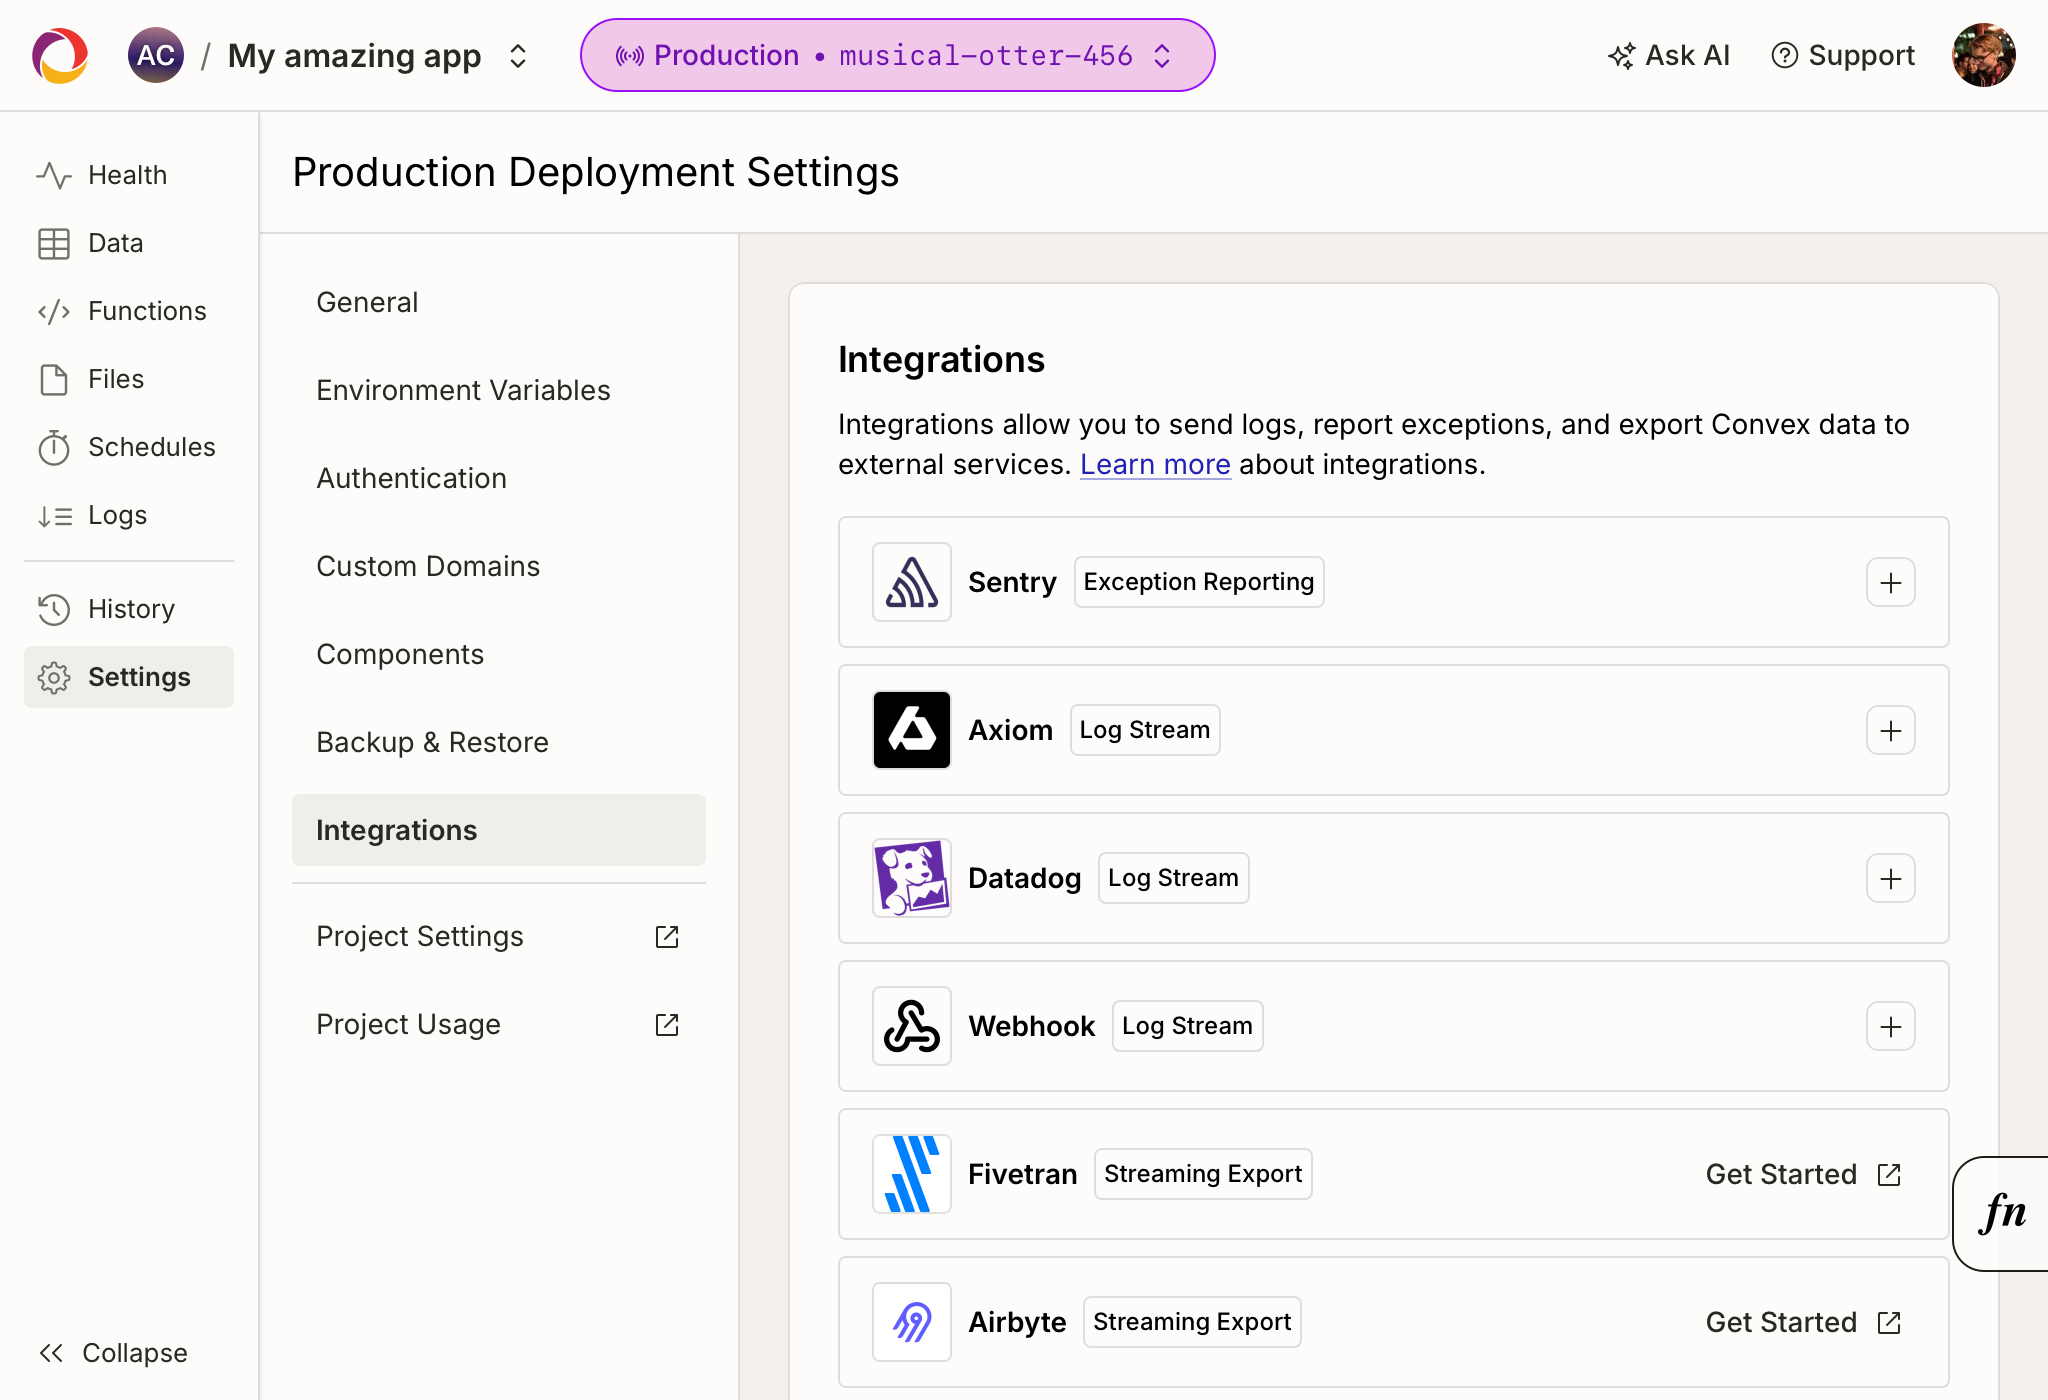Screen dimensions: 2048x1400
Task: Click the Ask AI button
Action: point(1668,55)
